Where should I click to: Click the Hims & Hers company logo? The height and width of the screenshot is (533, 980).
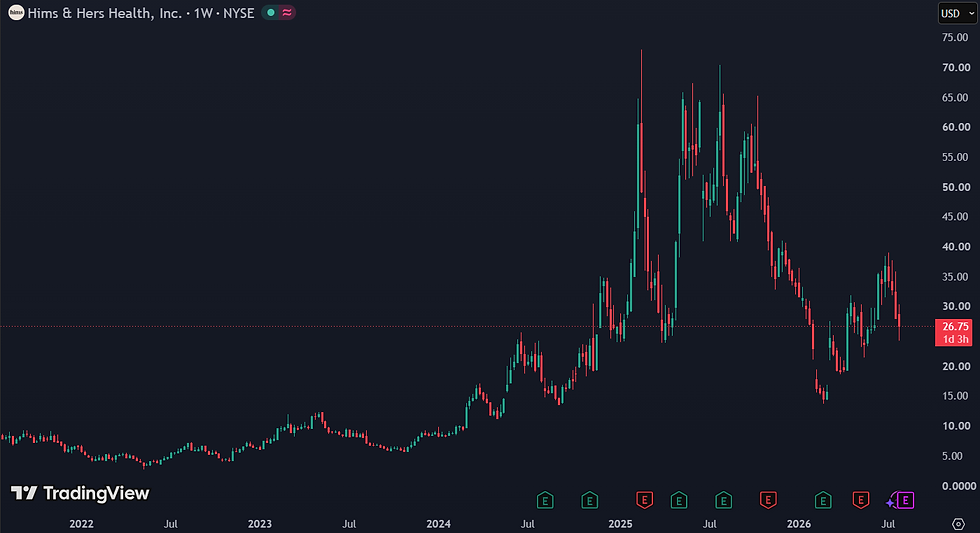pyautogui.click(x=16, y=12)
